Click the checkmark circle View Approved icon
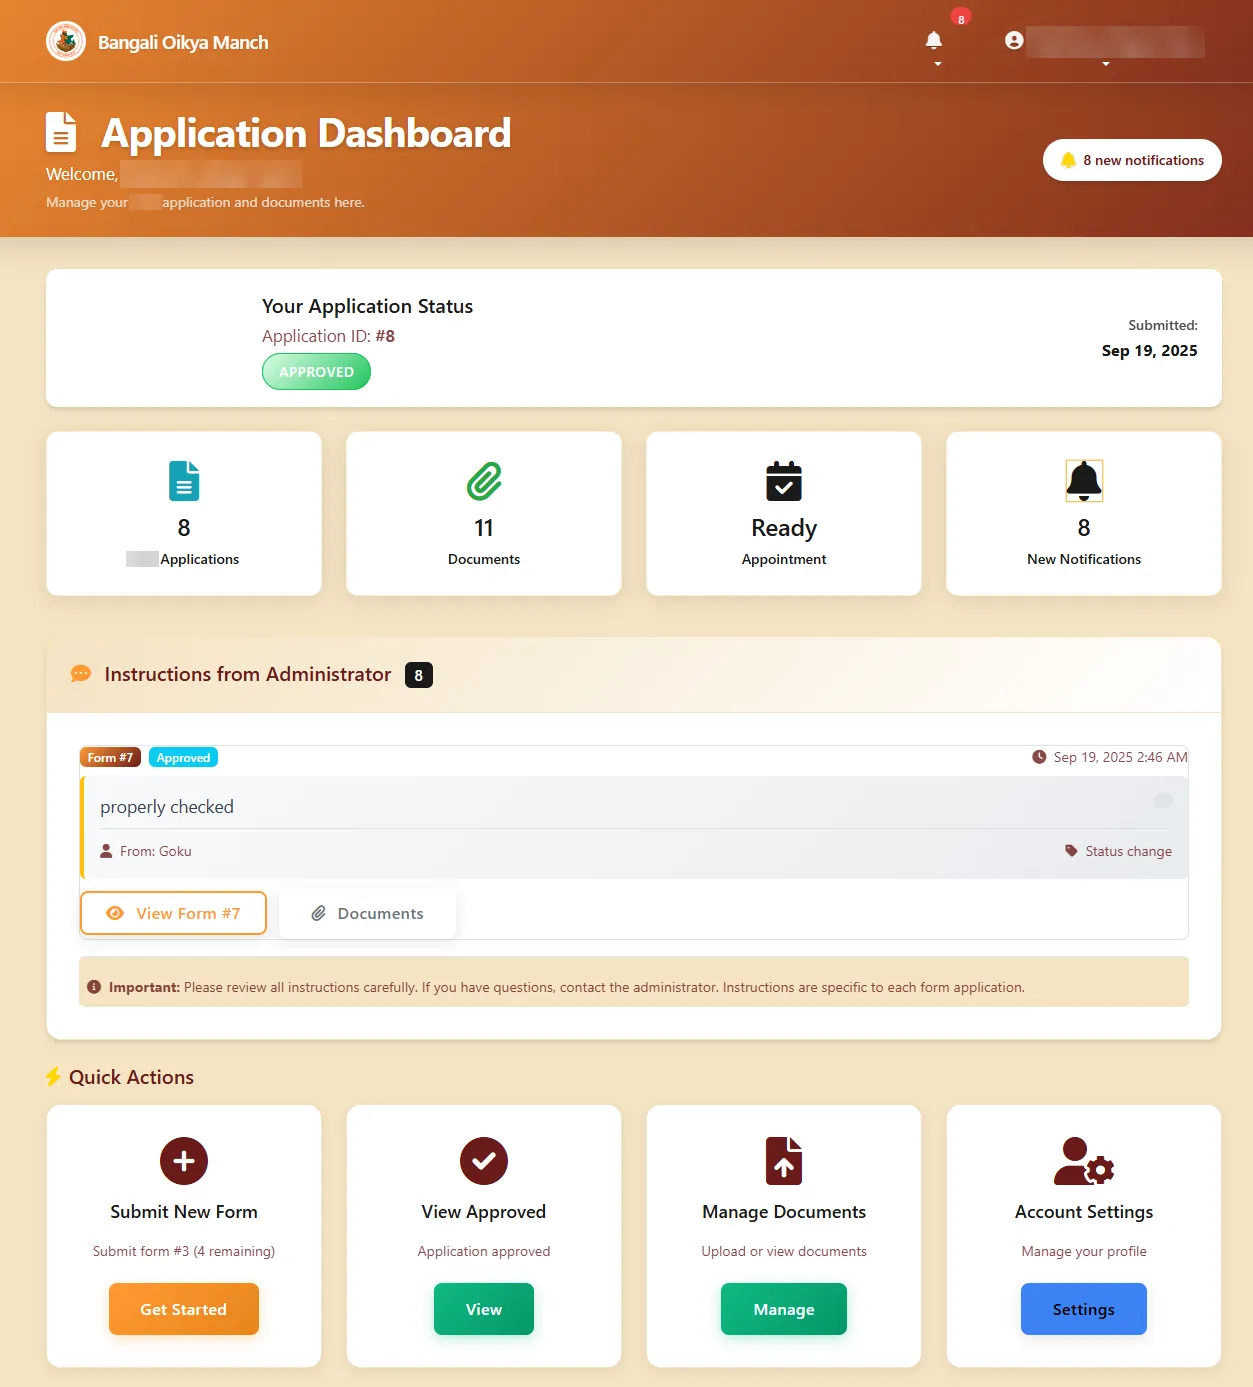Viewport: 1253px width, 1387px height. pyautogui.click(x=484, y=1161)
